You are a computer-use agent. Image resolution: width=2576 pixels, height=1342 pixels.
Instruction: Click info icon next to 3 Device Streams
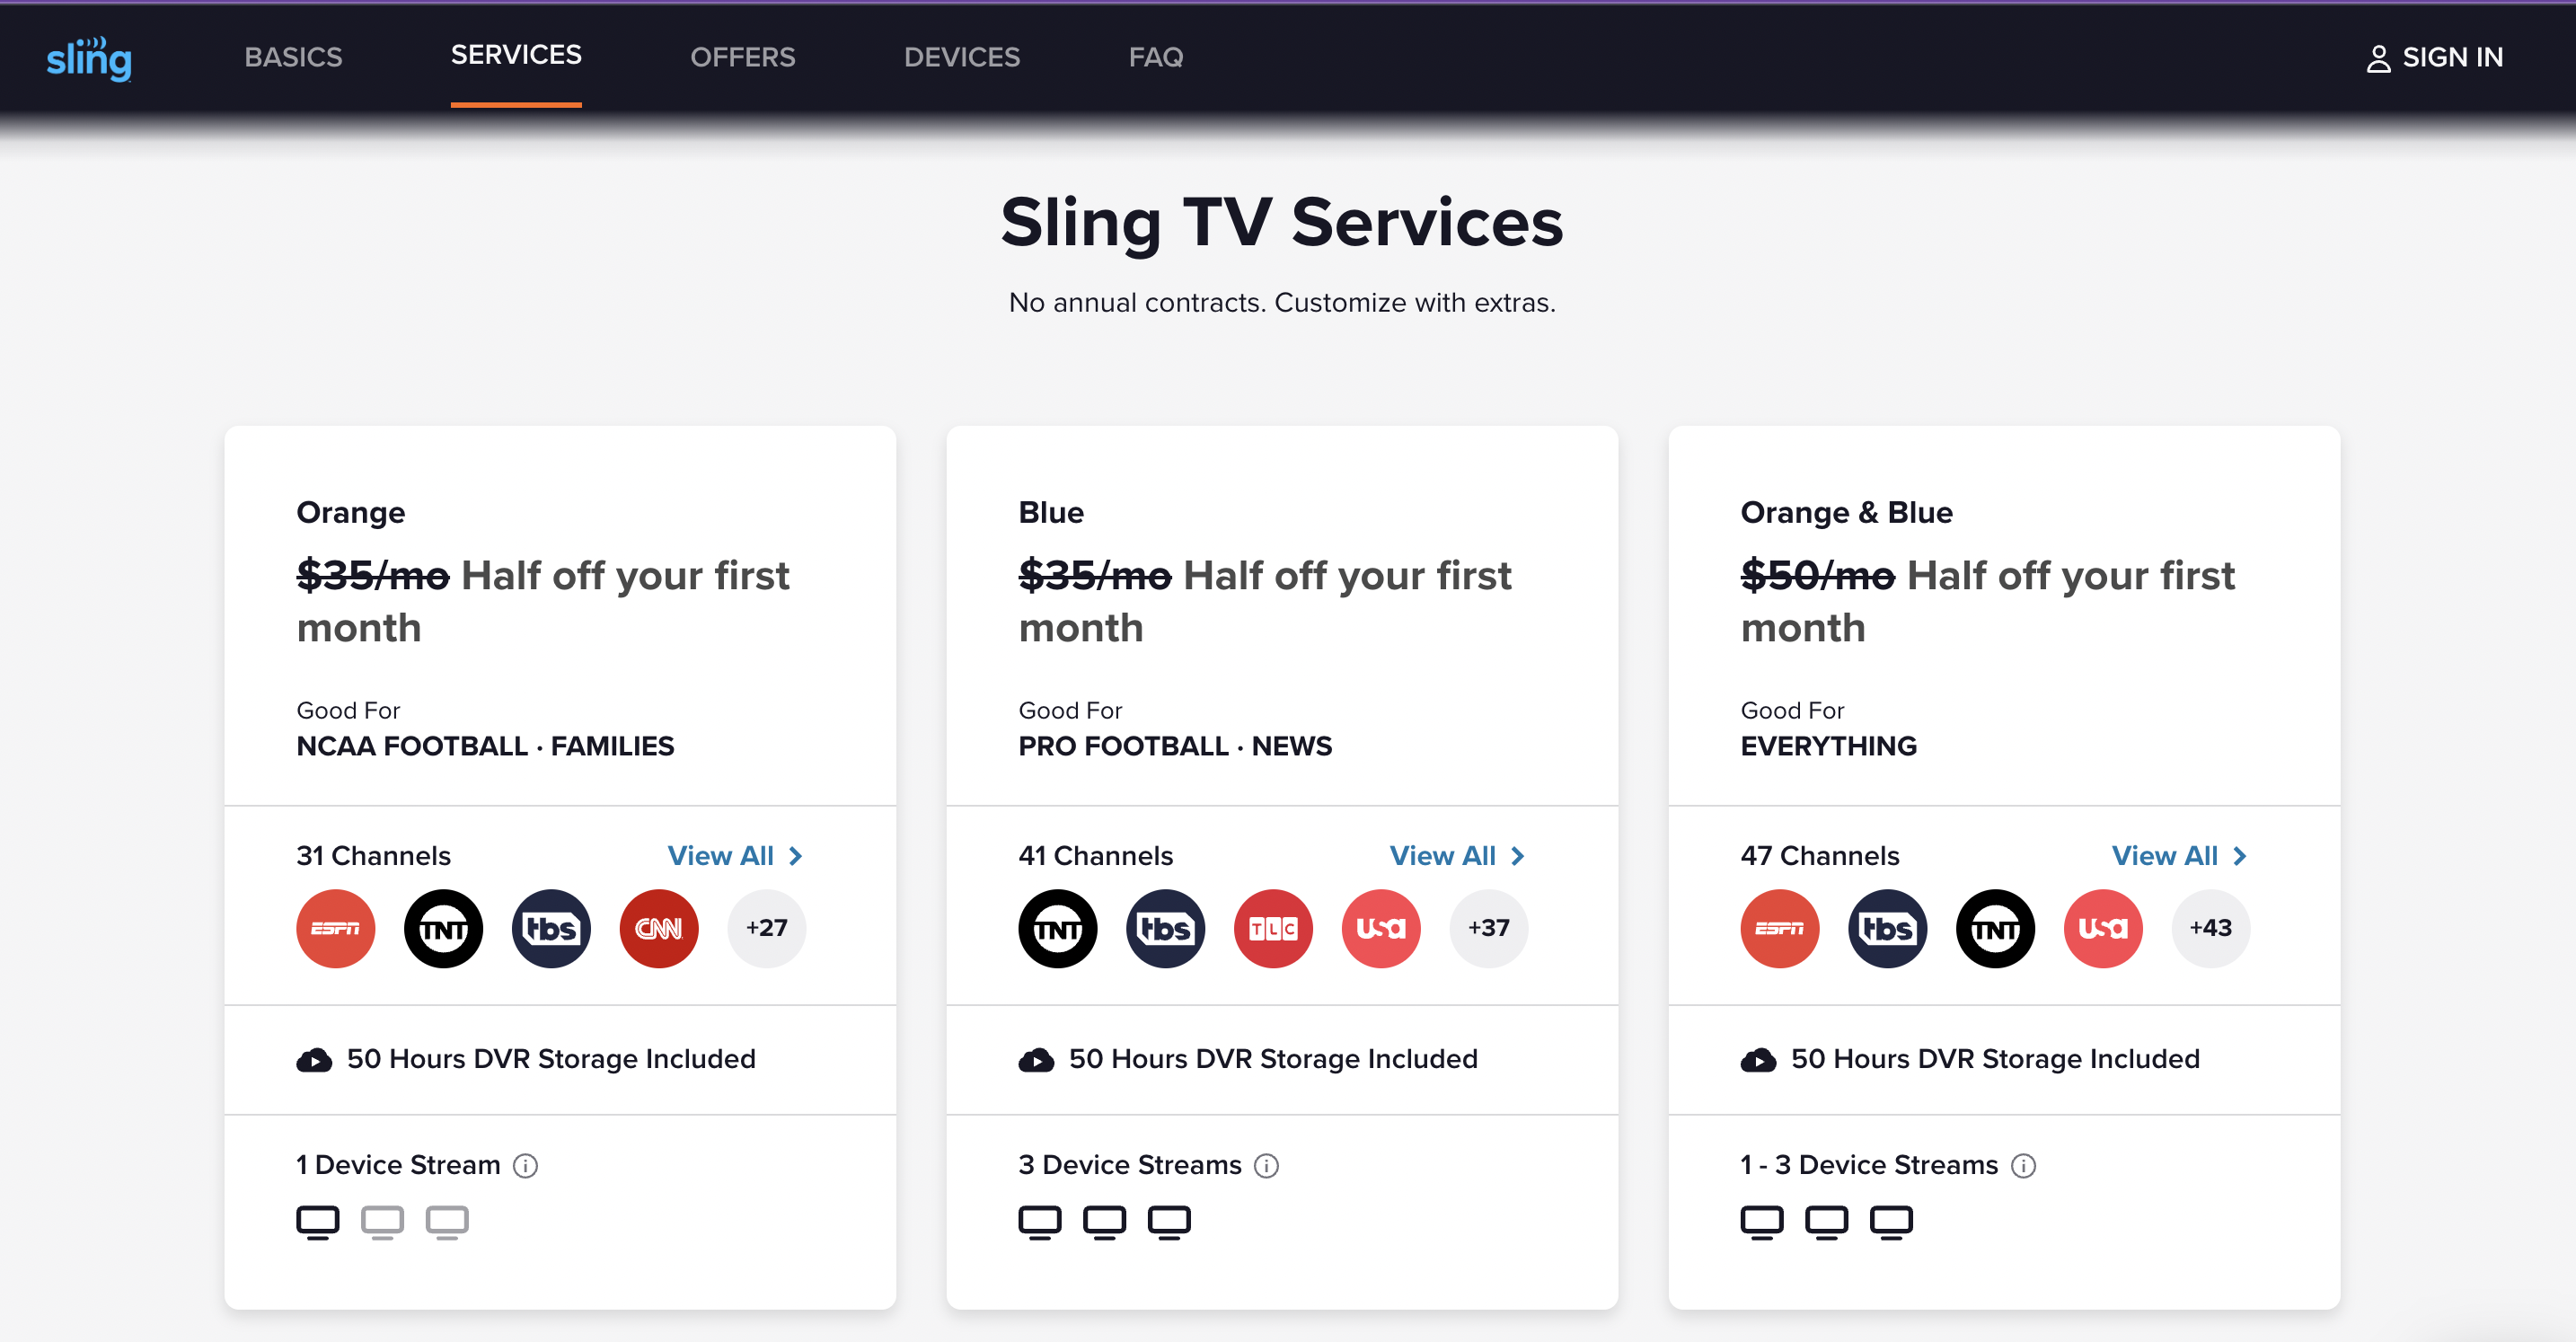(1266, 1165)
